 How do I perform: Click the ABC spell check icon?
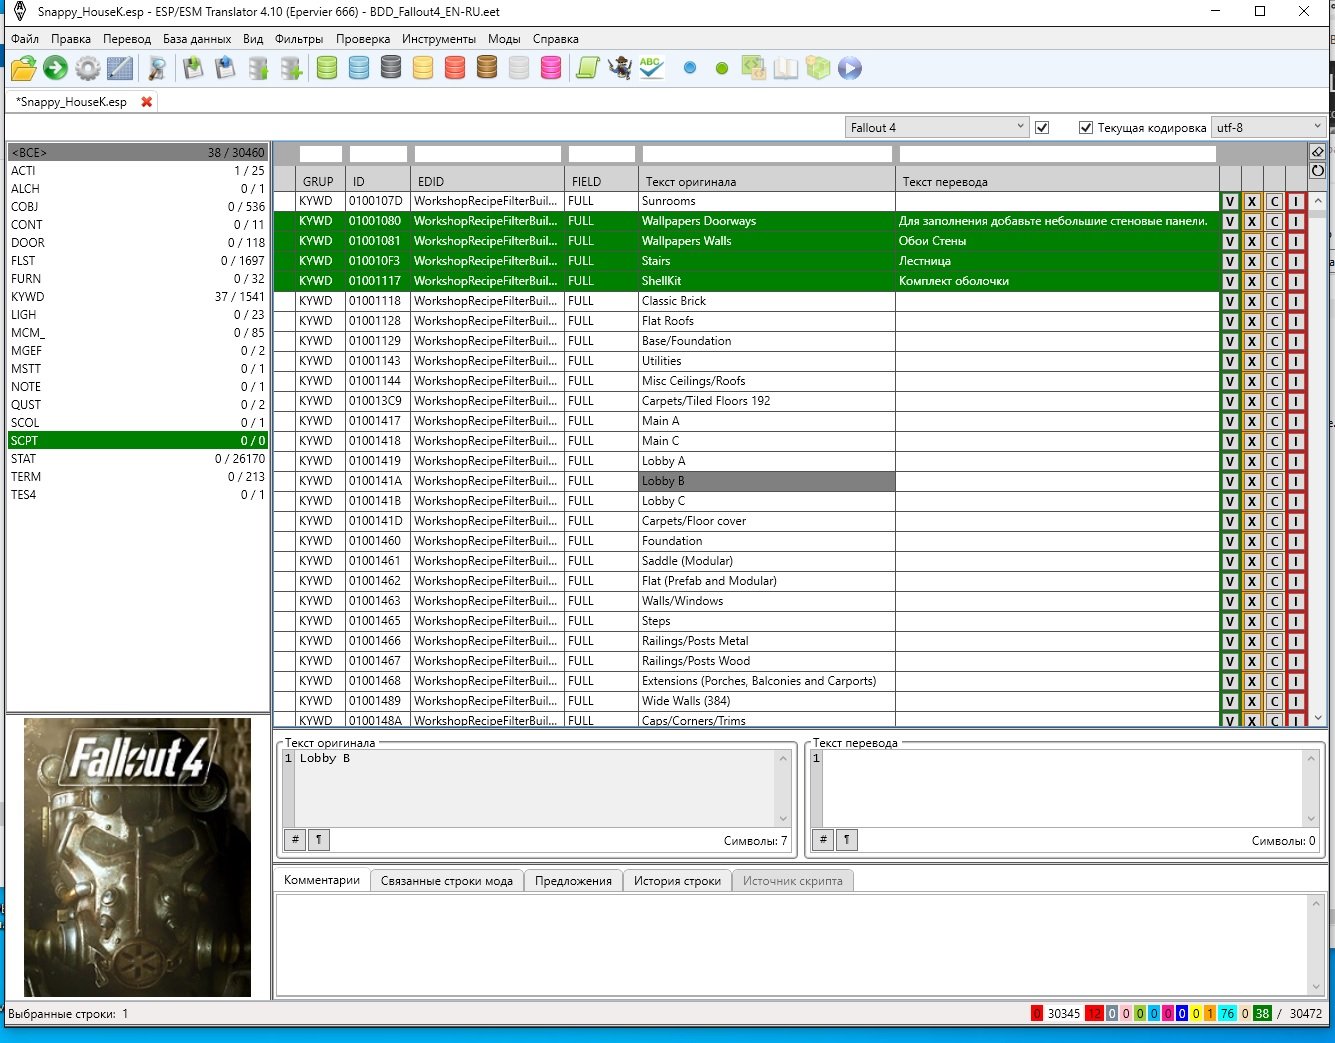pyautogui.click(x=651, y=68)
